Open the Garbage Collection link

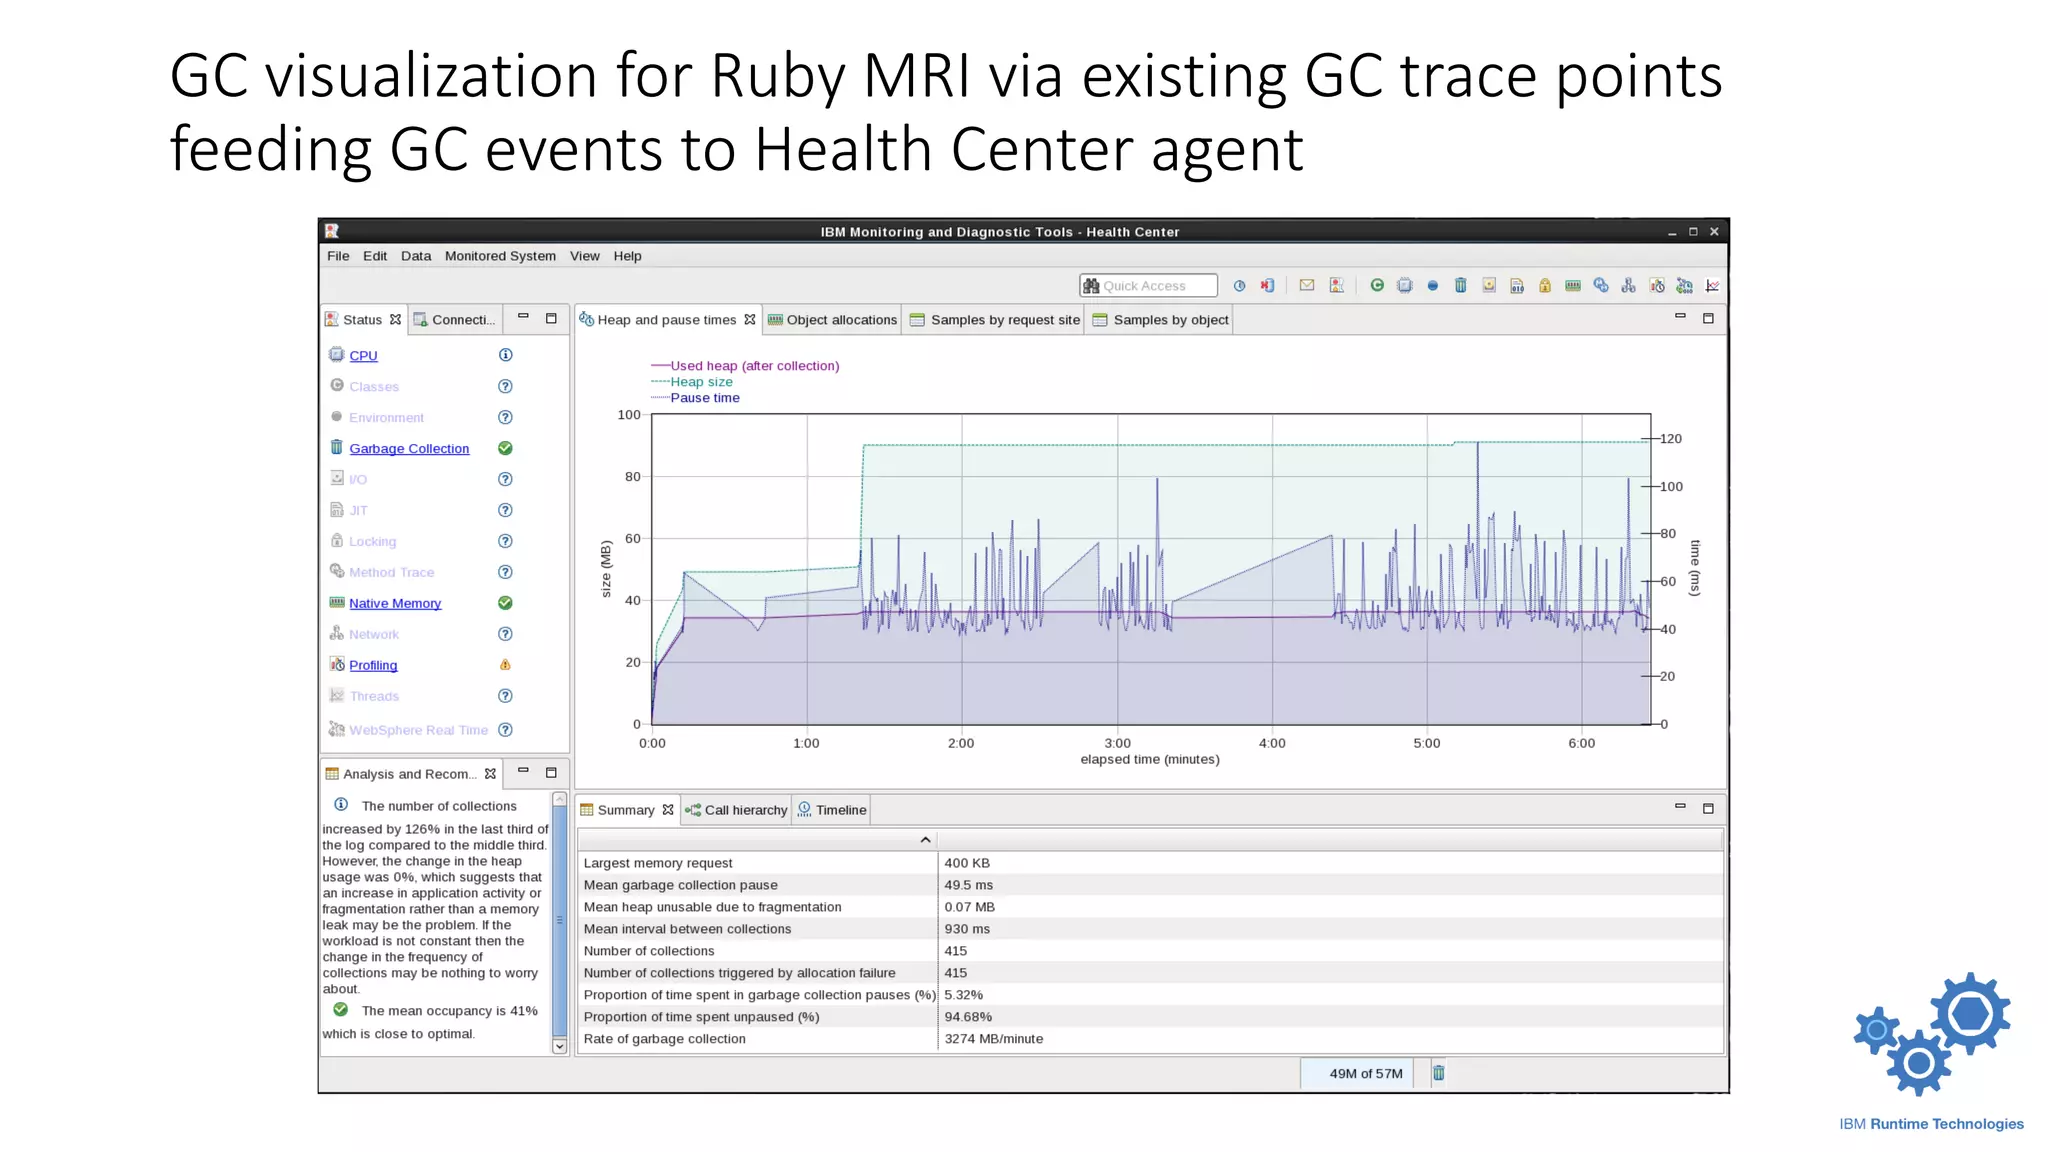(x=409, y=449)
